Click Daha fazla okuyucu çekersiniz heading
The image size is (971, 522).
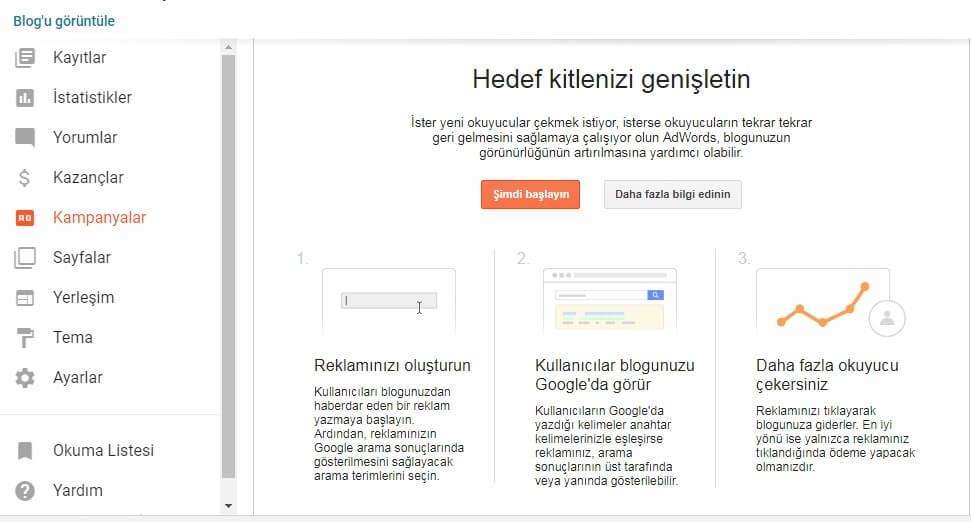pos(827,375)
